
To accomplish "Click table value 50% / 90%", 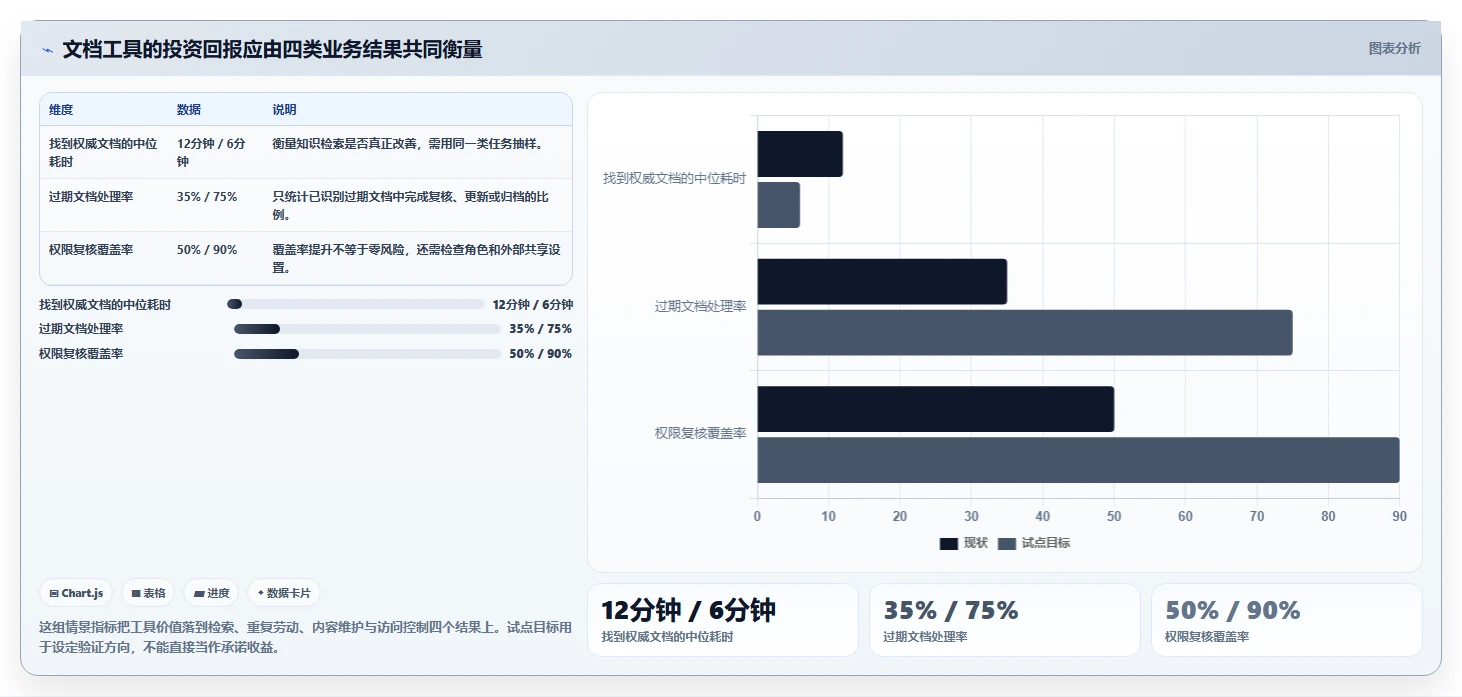I will [x=207, y=250].
